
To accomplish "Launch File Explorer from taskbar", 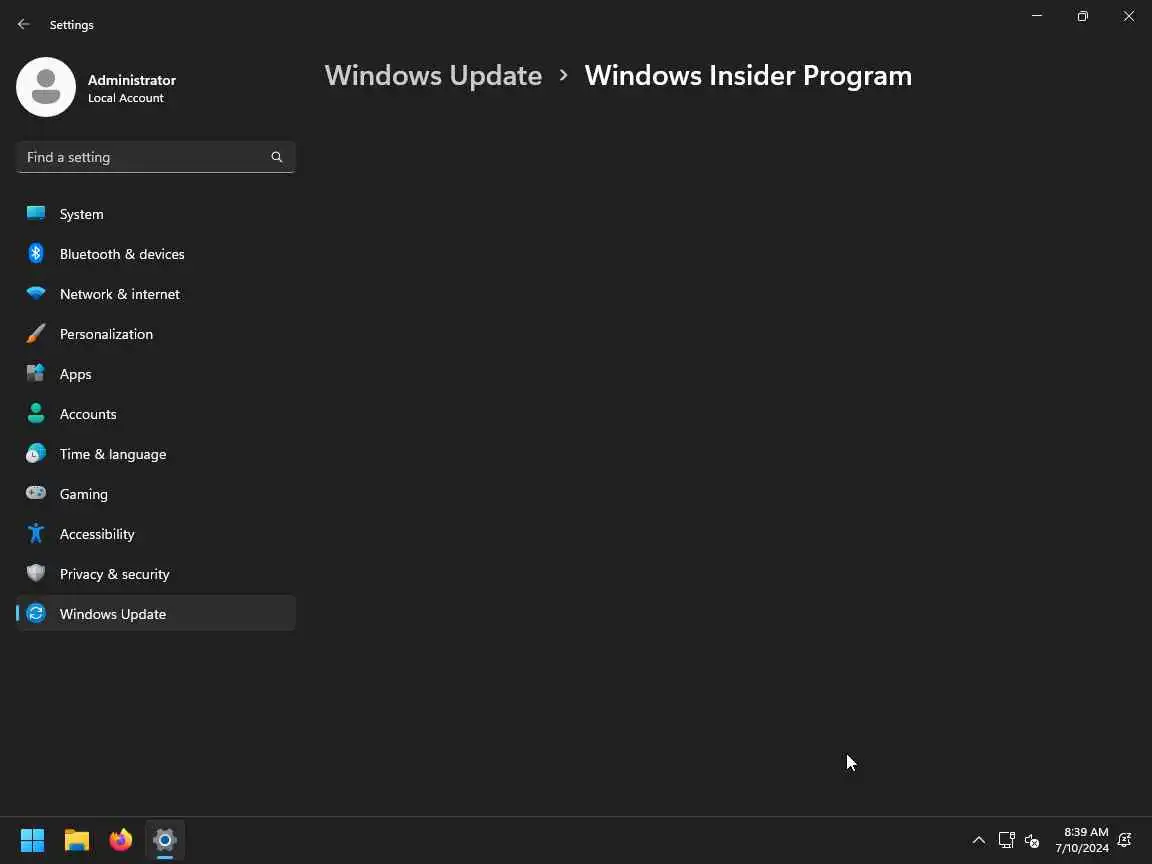I will 76,840.
